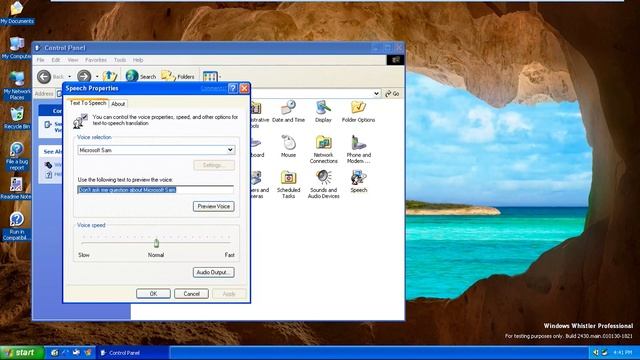
Task: Switch to the Text To Speech tab
Action: 88,103
